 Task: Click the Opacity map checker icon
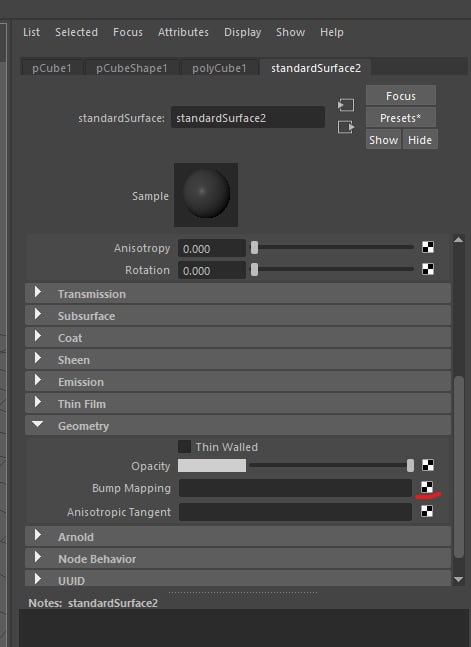pos(428,465)
